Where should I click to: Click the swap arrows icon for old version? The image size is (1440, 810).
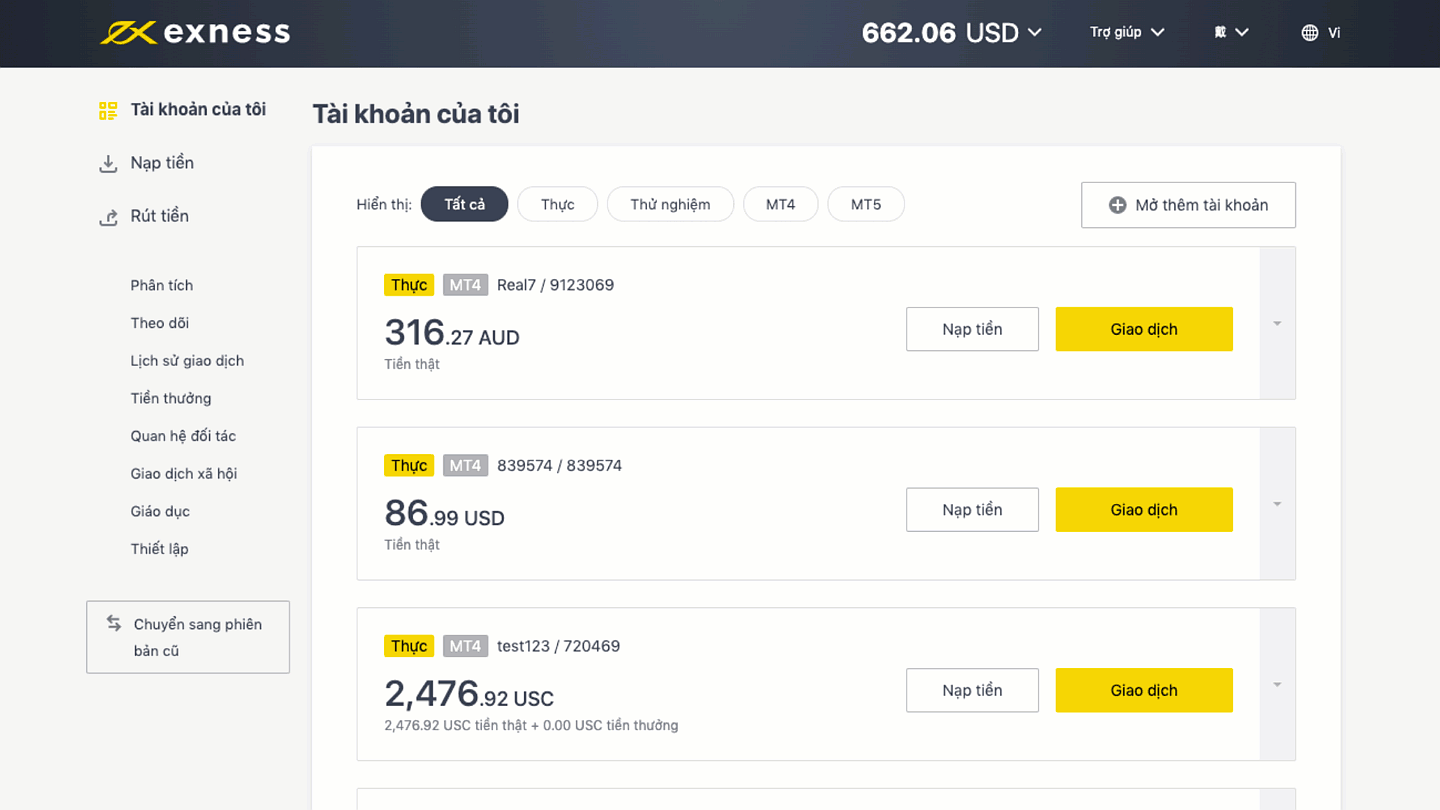coord(114,623)
